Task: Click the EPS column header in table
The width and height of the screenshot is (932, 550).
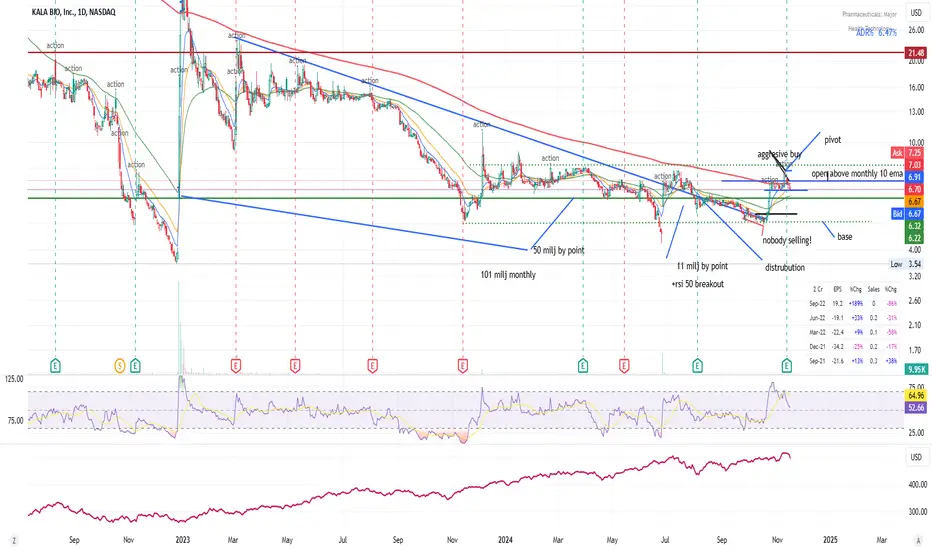Action: (837, 290)
